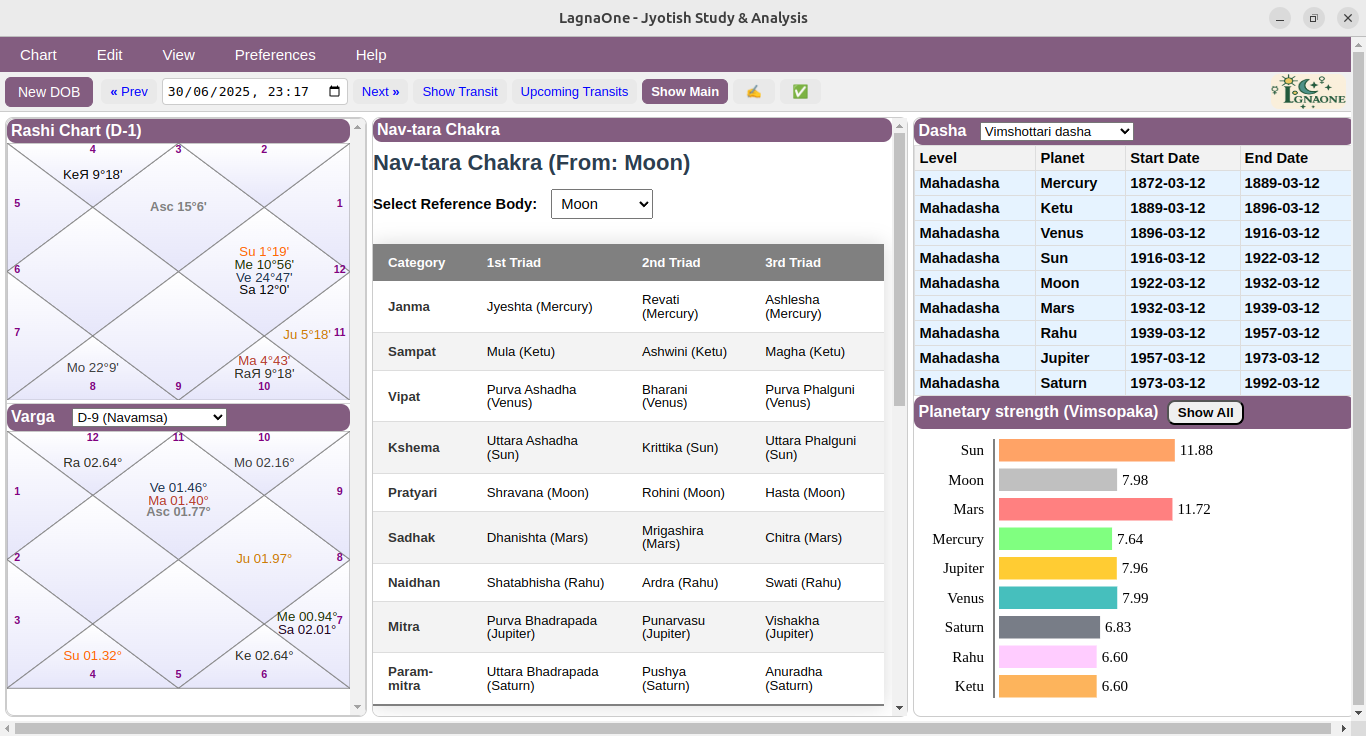Click Su 01.32° in Navamsa chart
This screenshot has width=1366, height=736.
click(x=92, y=656)
